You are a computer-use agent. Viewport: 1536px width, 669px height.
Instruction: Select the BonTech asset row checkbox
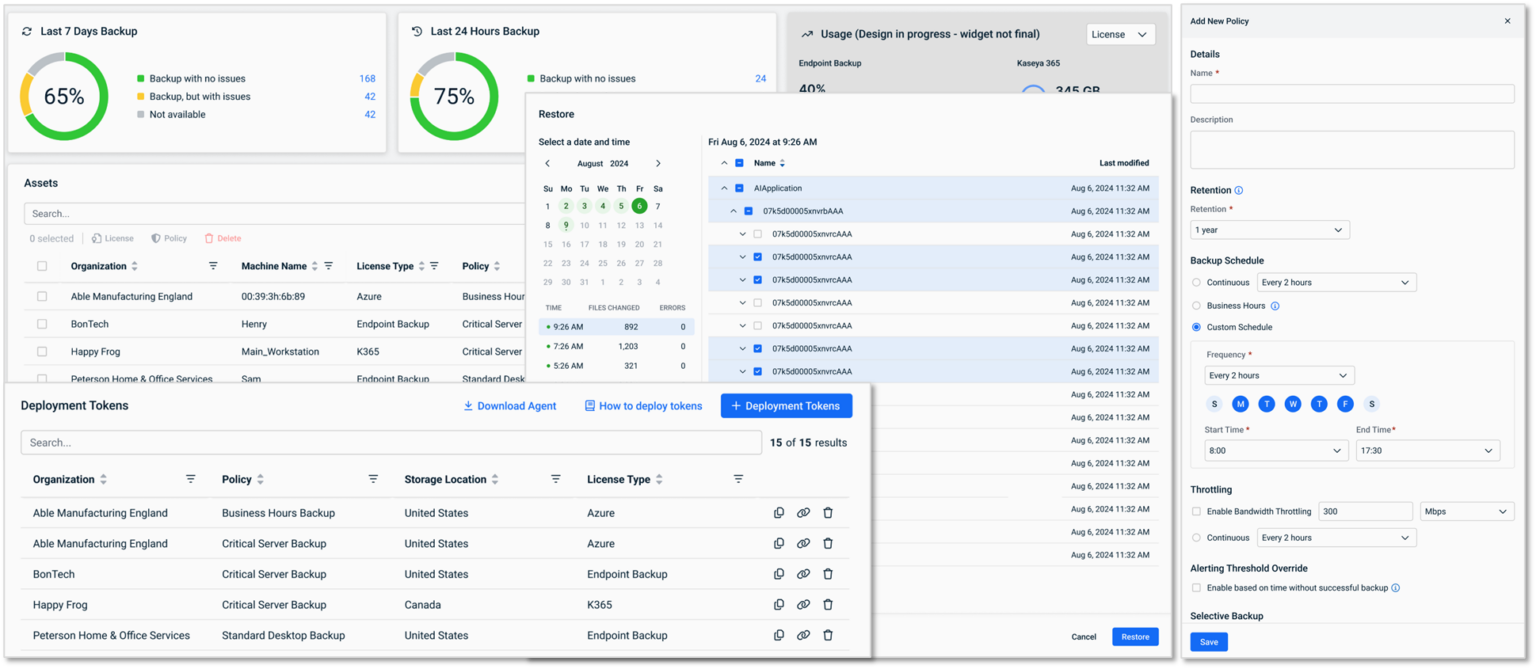42,324
